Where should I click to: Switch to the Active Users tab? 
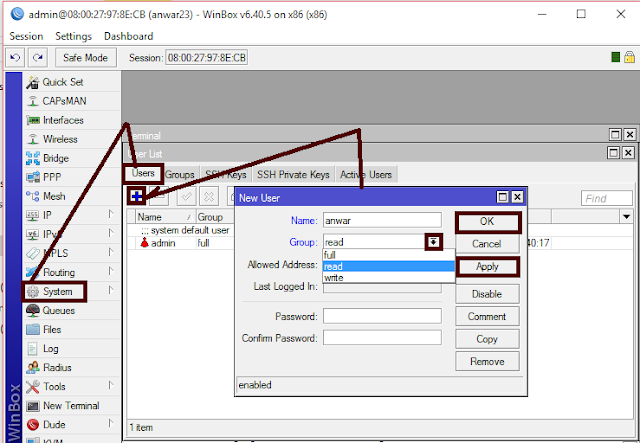click(366, 175)
